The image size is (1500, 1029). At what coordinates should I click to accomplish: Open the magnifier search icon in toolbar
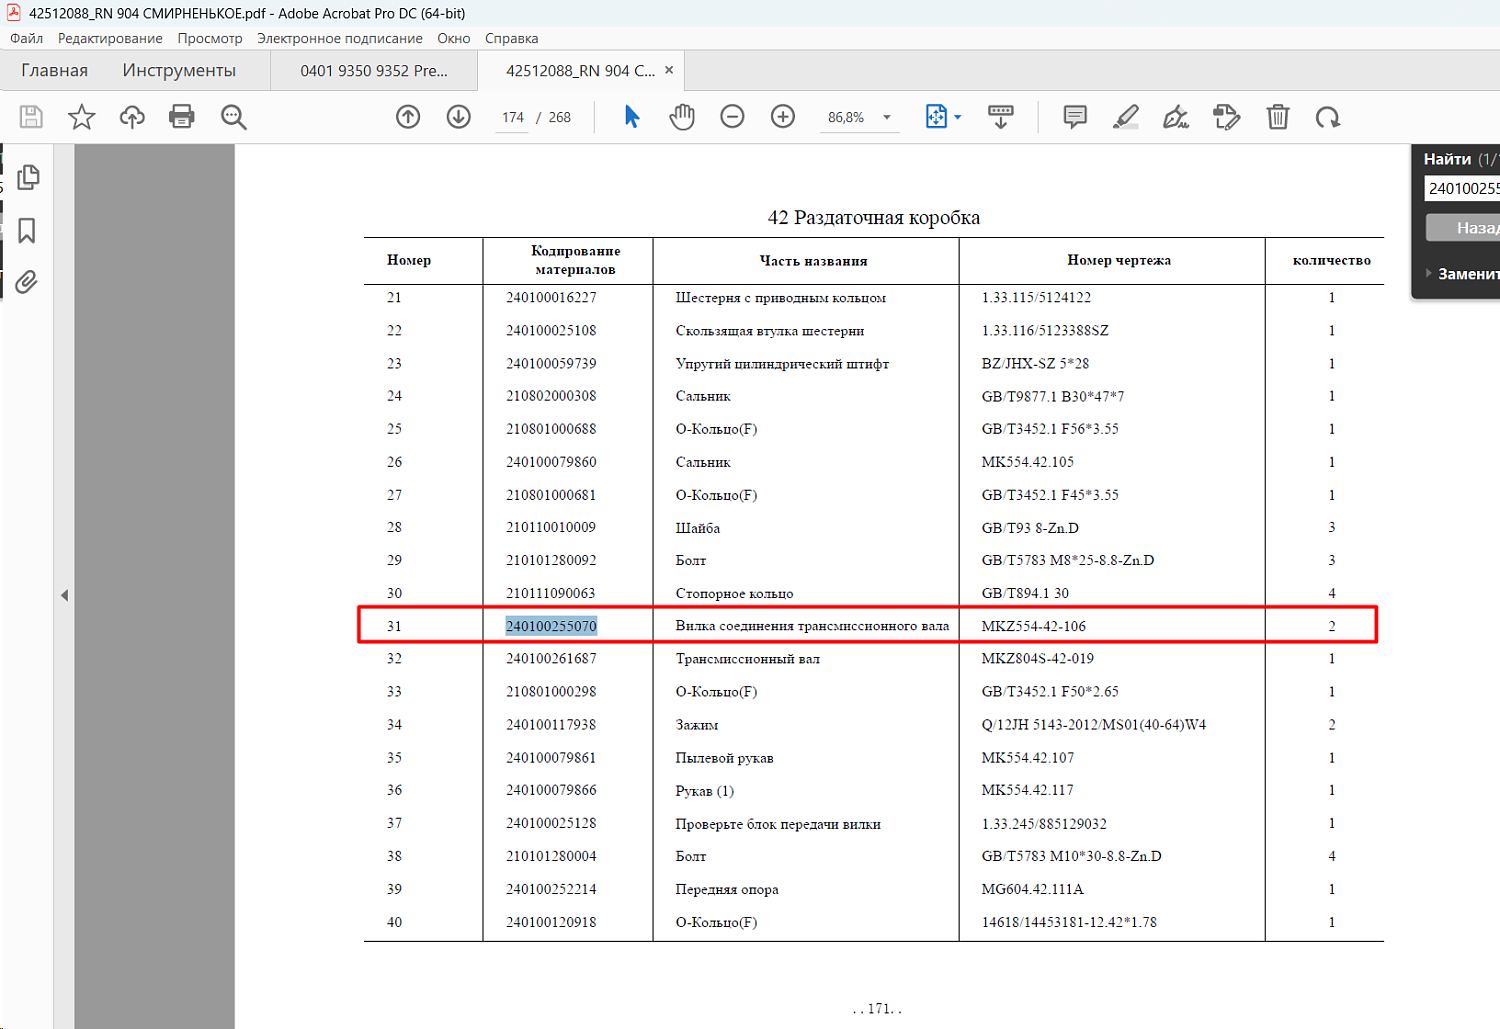(x=234, y=117)
